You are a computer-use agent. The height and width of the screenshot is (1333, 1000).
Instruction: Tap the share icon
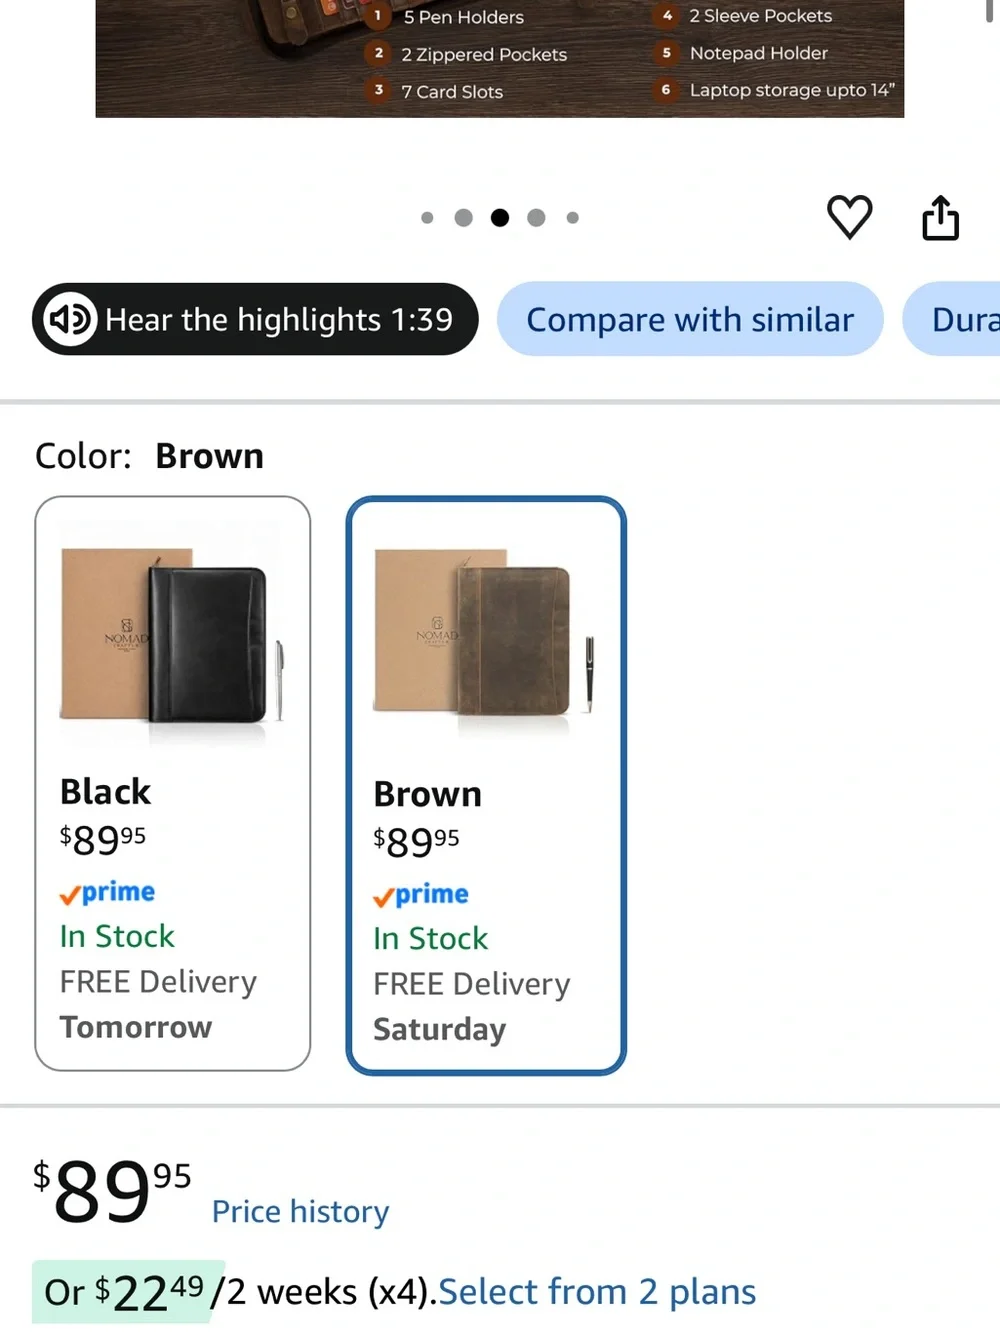coord(940,217)
